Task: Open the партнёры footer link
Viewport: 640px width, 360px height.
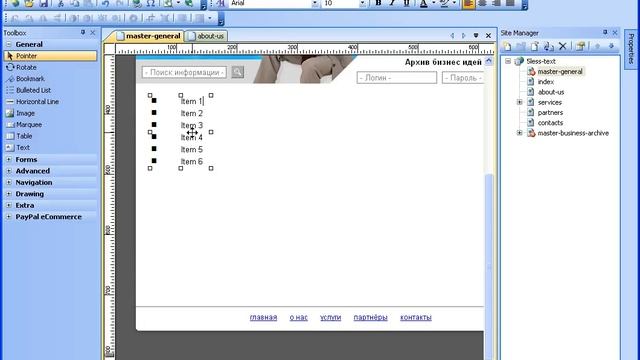Action: 370,317
